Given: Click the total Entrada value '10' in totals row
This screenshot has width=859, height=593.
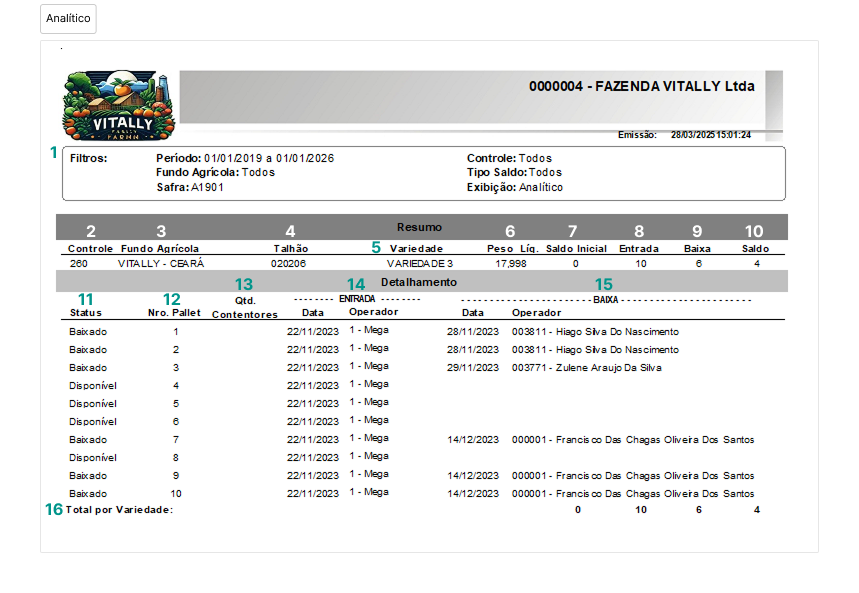Looking at the screenshot, I should [641, 510].
